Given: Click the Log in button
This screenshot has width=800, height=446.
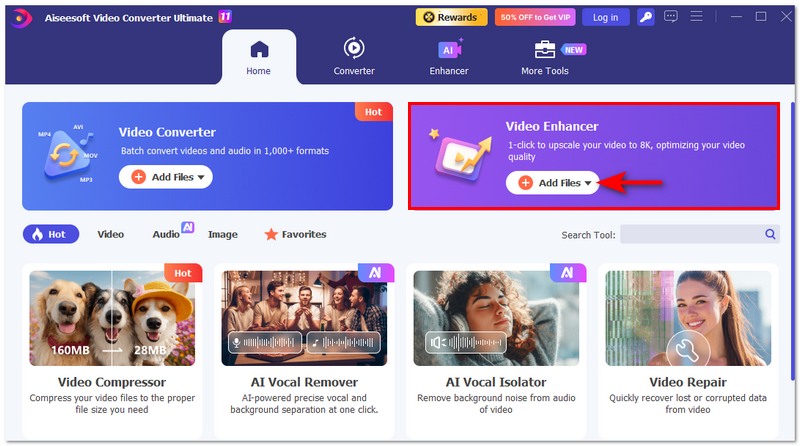Looking at the screenshot, I should (x=605, y=17).
